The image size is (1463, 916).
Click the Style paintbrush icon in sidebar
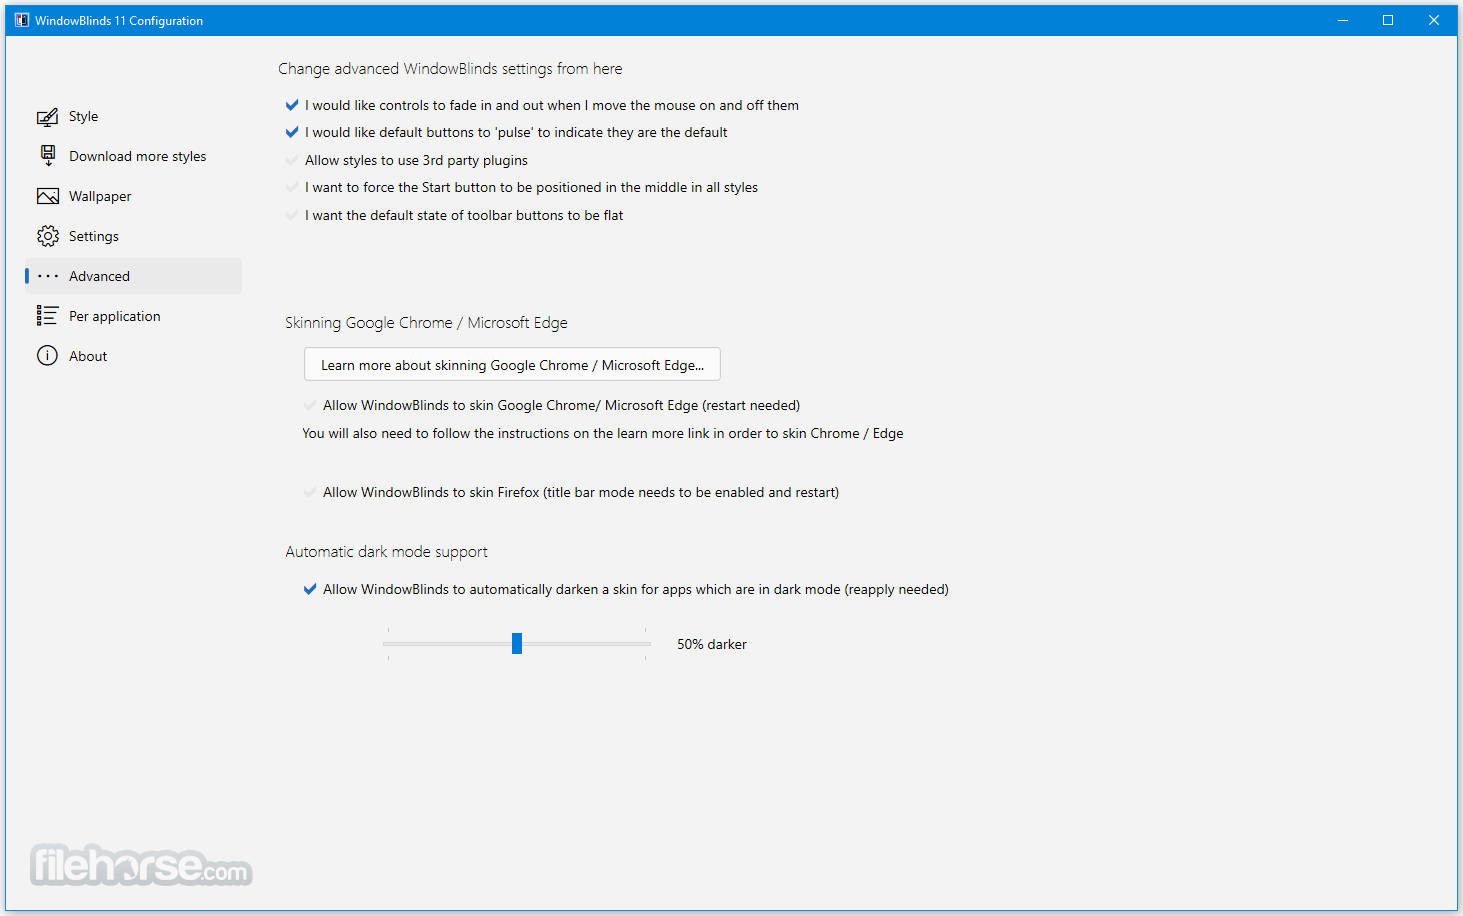coord(47,117)
